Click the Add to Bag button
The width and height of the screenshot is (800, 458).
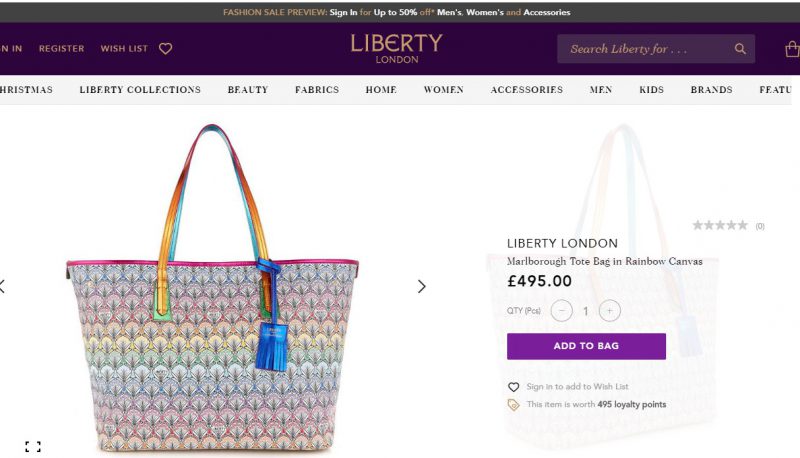(586, 346)
